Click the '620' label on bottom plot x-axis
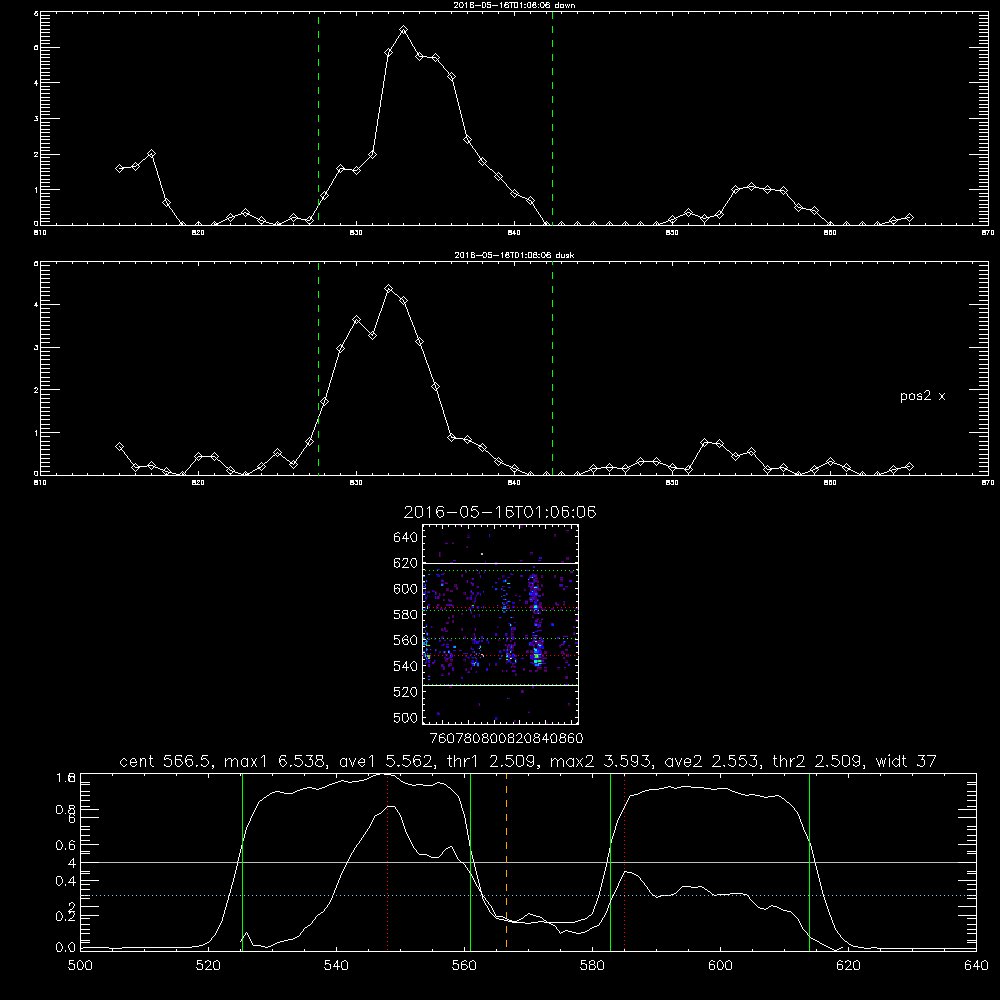Viewport: 1000px width, 1000px height. (848, 966)
